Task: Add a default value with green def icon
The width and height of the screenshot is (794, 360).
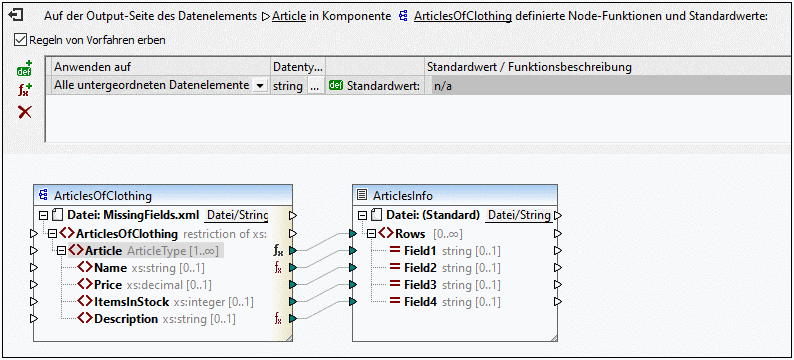Action: (24, 70)
